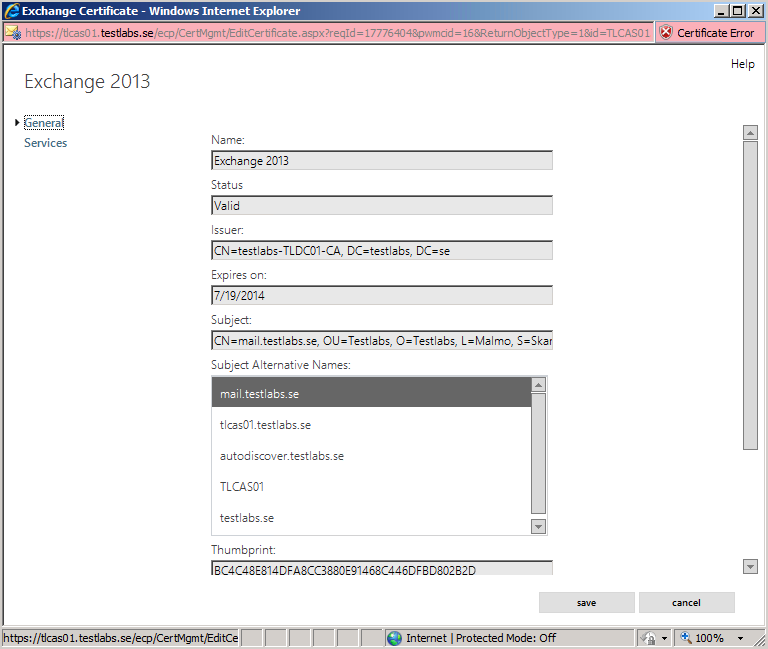Open the Help link
The height and width of the screenshot is (649, 768).
tap(743, 64)
